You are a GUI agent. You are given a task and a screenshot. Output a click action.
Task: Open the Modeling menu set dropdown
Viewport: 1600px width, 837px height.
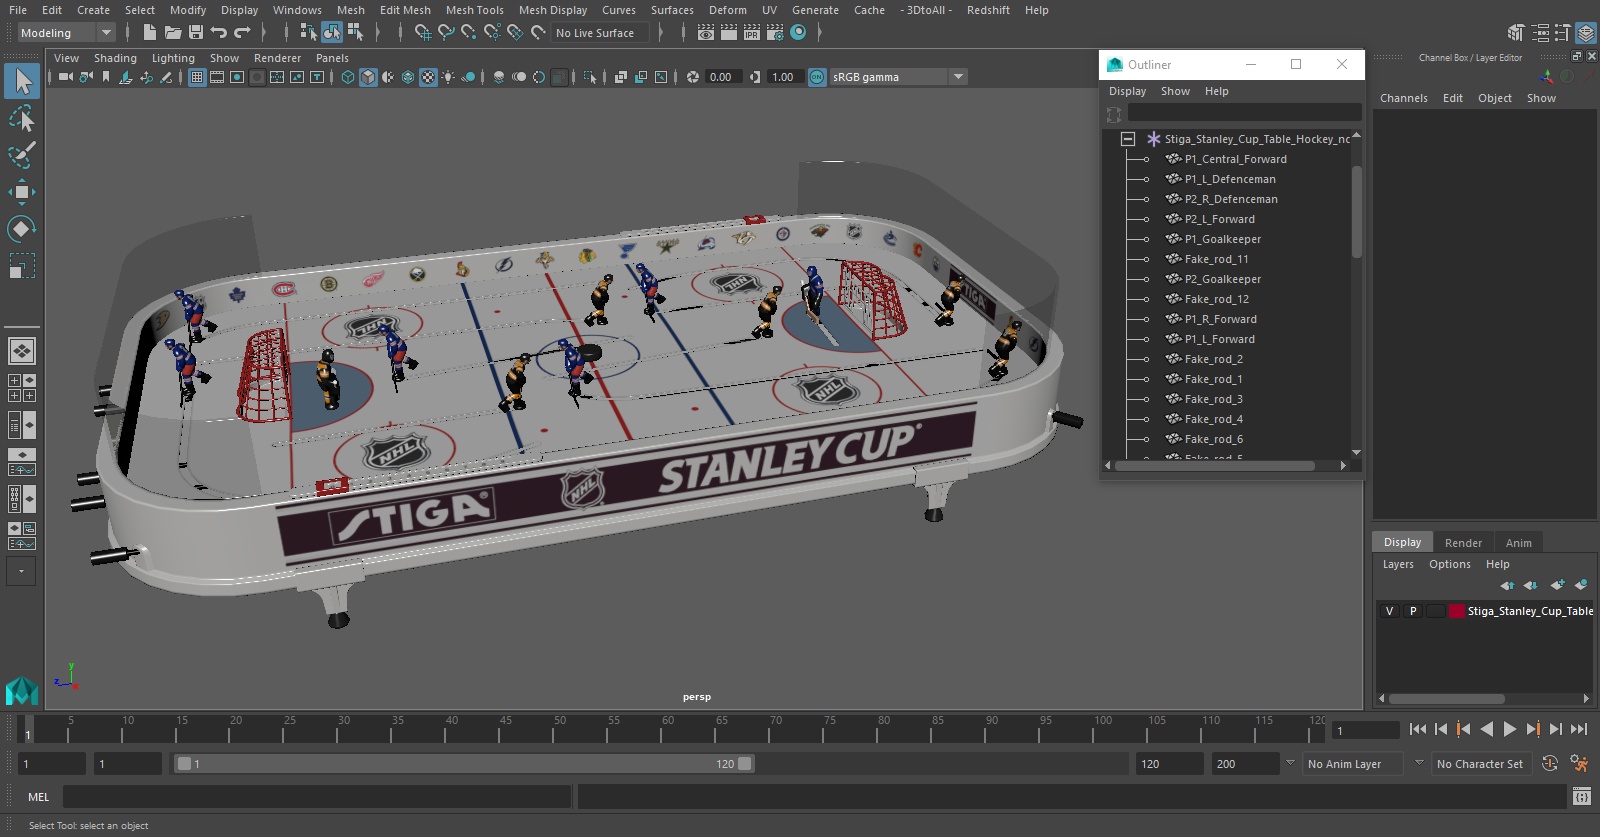point(67,33)
